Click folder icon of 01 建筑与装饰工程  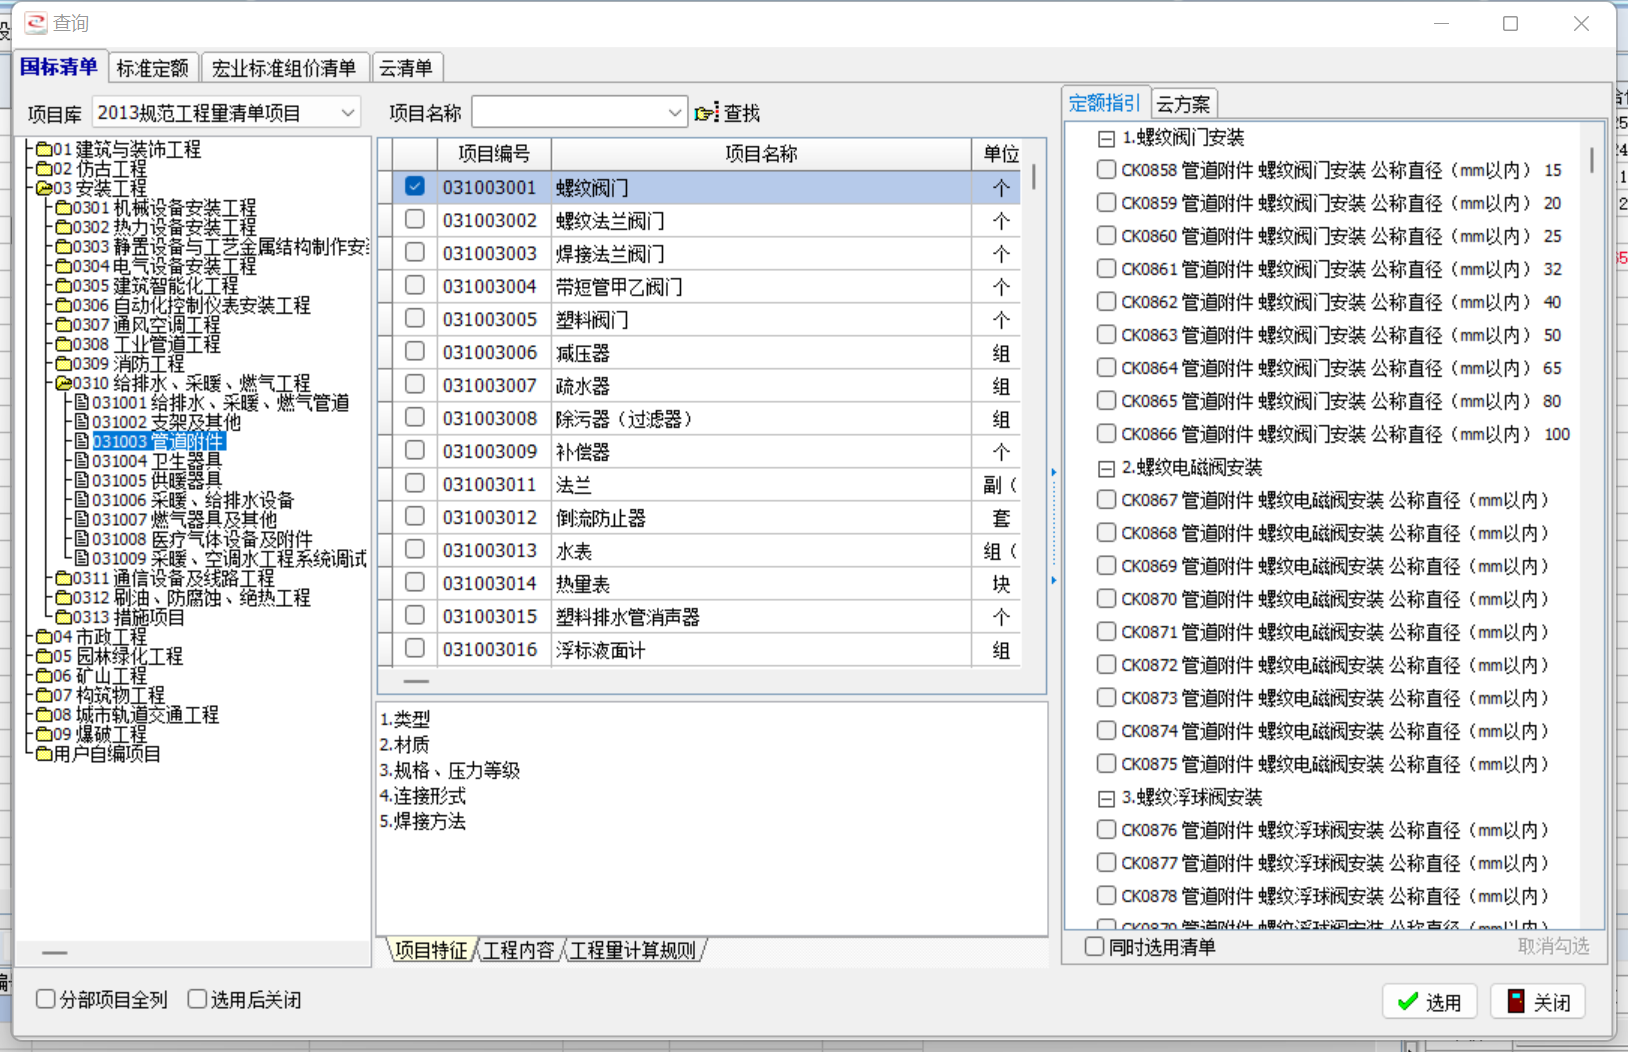(x=43, y=150)
